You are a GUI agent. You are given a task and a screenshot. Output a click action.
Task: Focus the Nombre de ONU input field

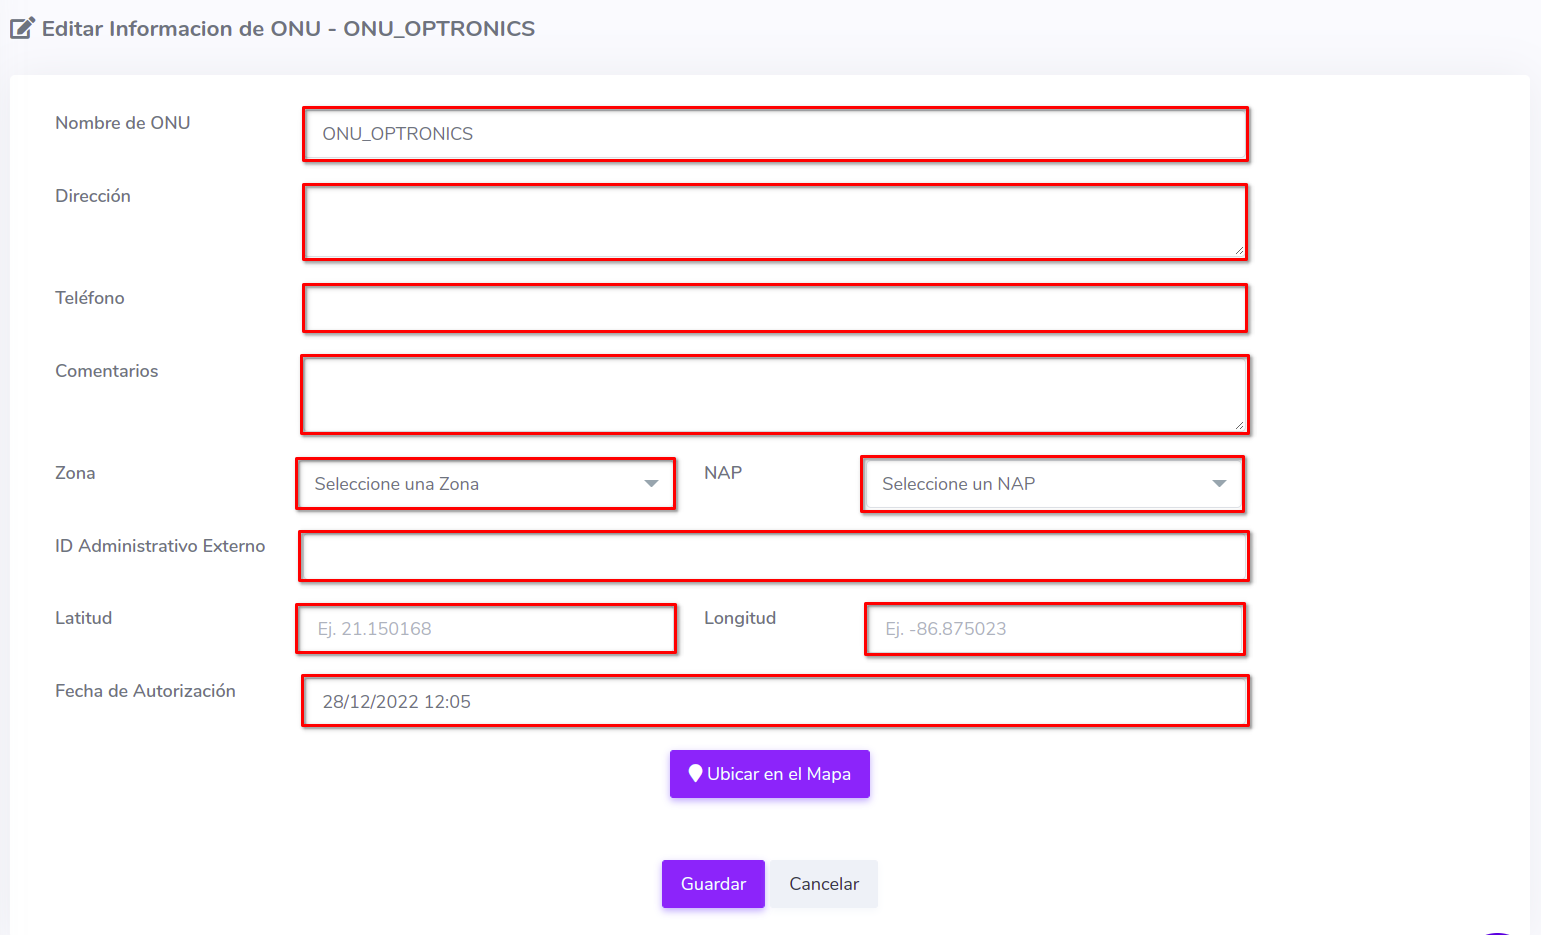point(775,134)
